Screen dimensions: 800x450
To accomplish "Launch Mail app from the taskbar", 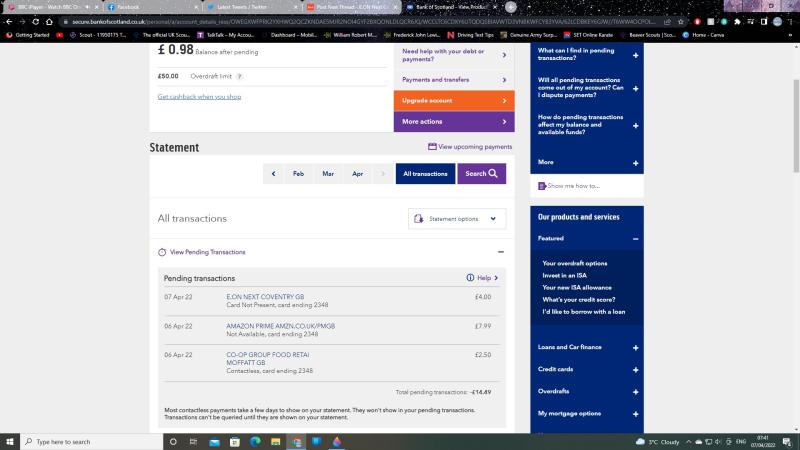I will [x=214, y=441].
